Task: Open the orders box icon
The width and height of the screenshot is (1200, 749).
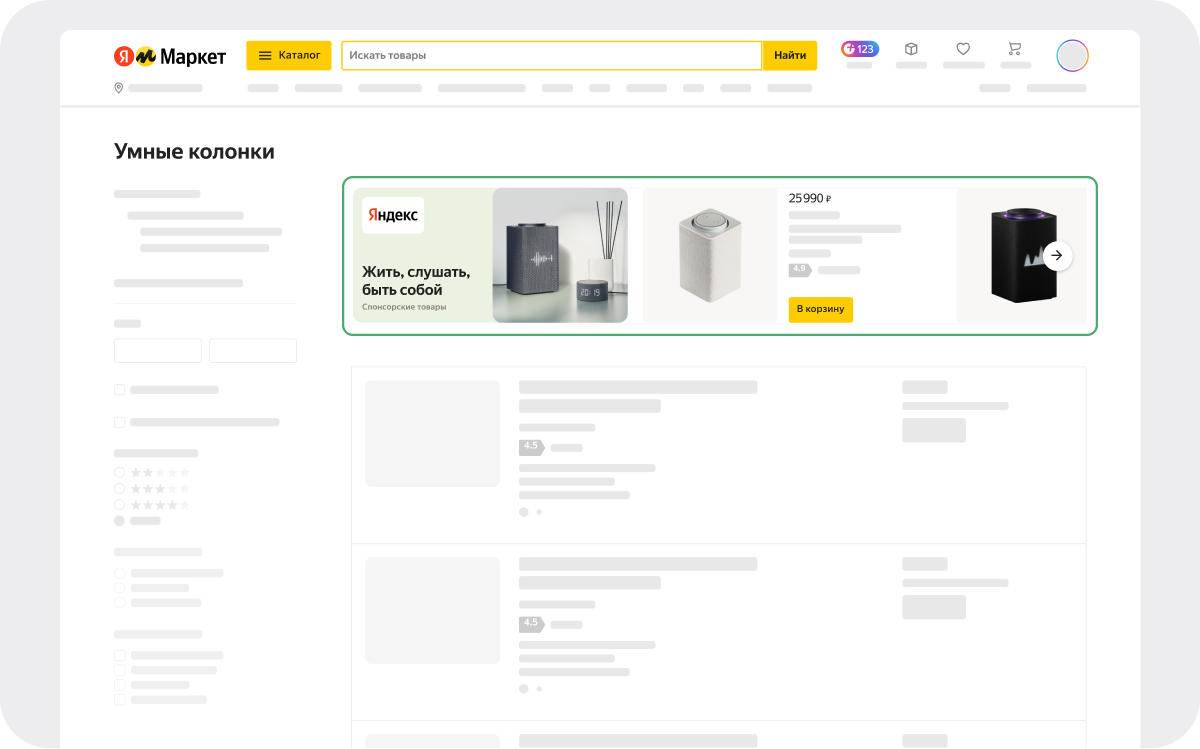Action: click(911, 49)
